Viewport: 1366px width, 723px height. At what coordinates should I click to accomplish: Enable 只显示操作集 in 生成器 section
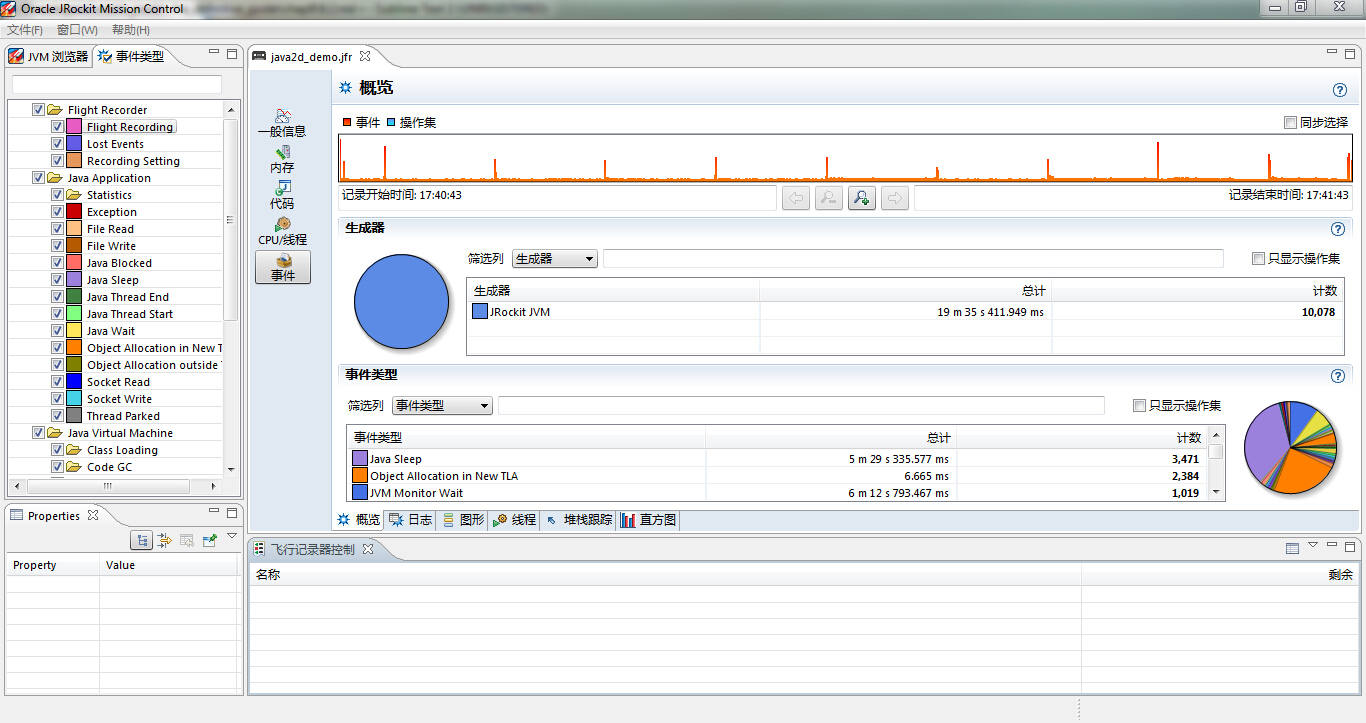click(1258, 258)
